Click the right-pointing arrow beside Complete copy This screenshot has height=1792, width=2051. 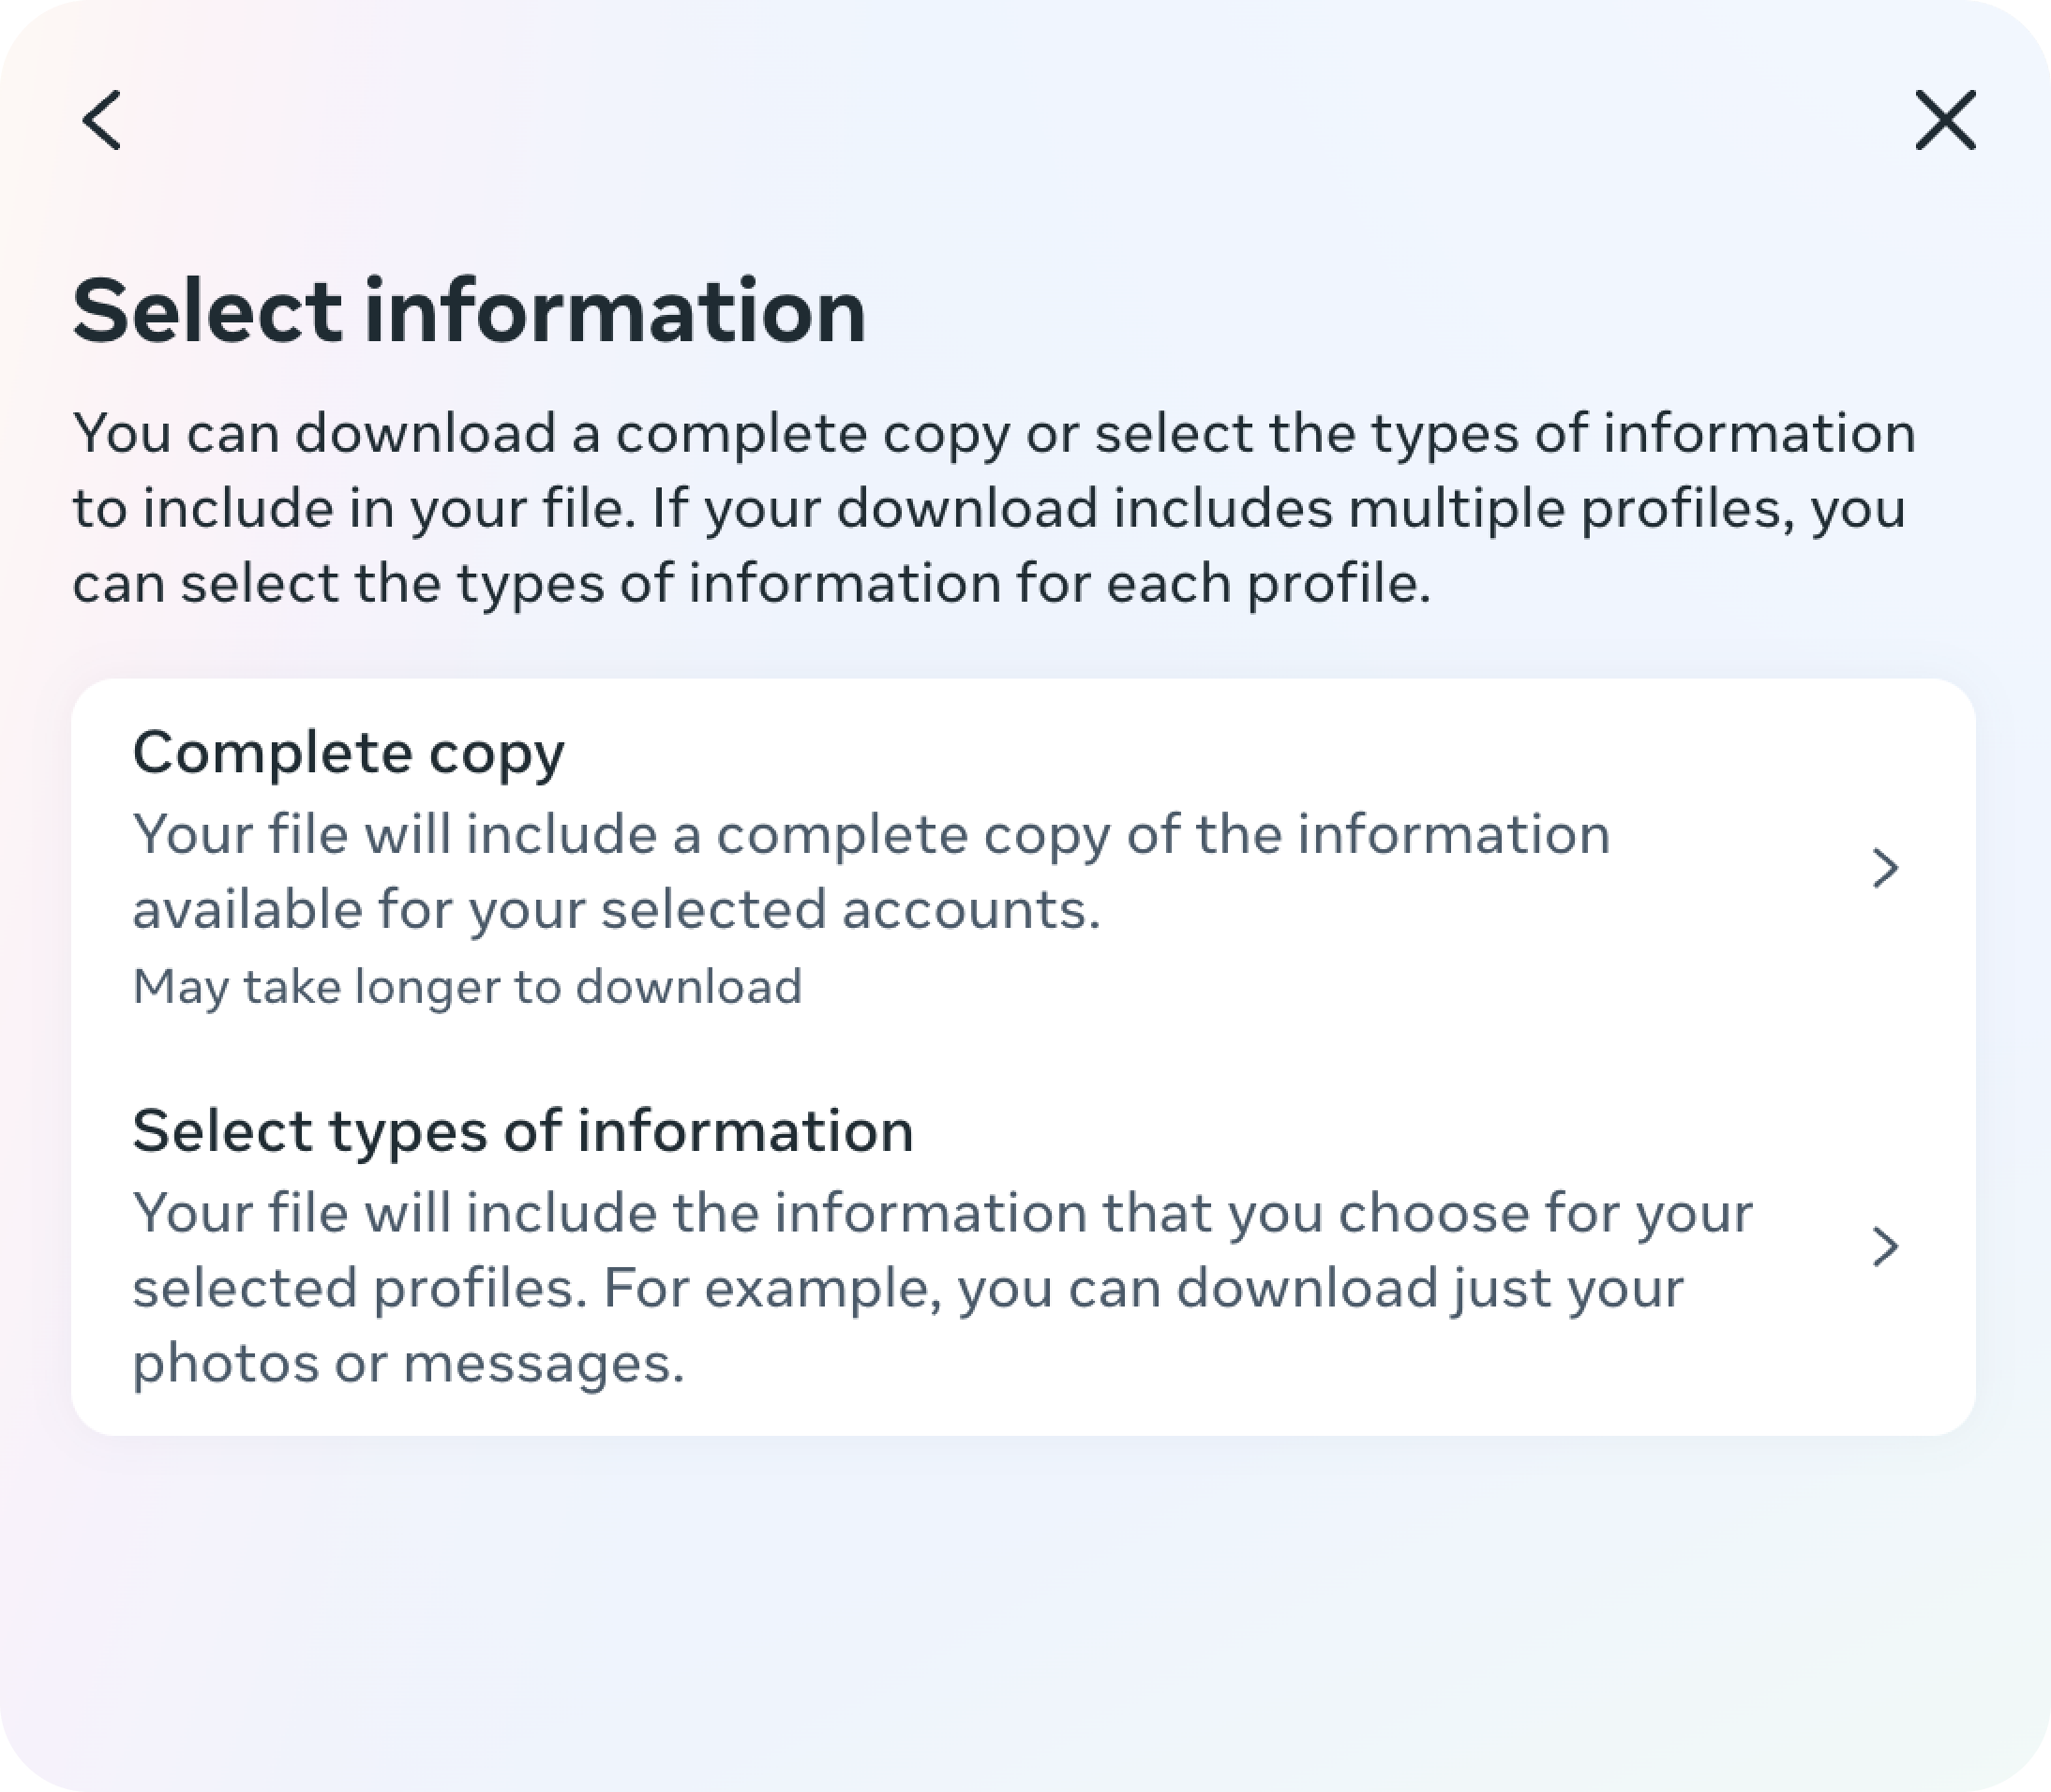point(1888,868)
